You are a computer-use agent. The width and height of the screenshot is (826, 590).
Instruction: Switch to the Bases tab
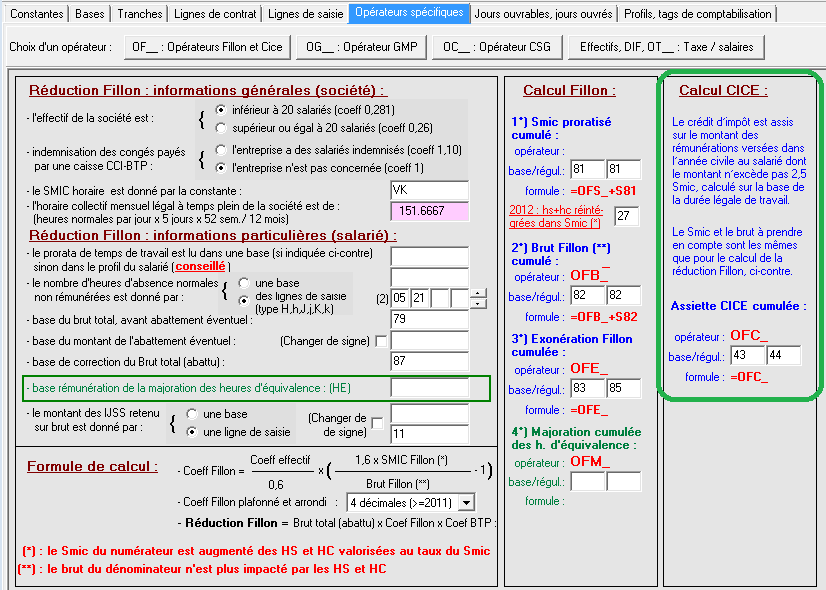coord(90,14)
